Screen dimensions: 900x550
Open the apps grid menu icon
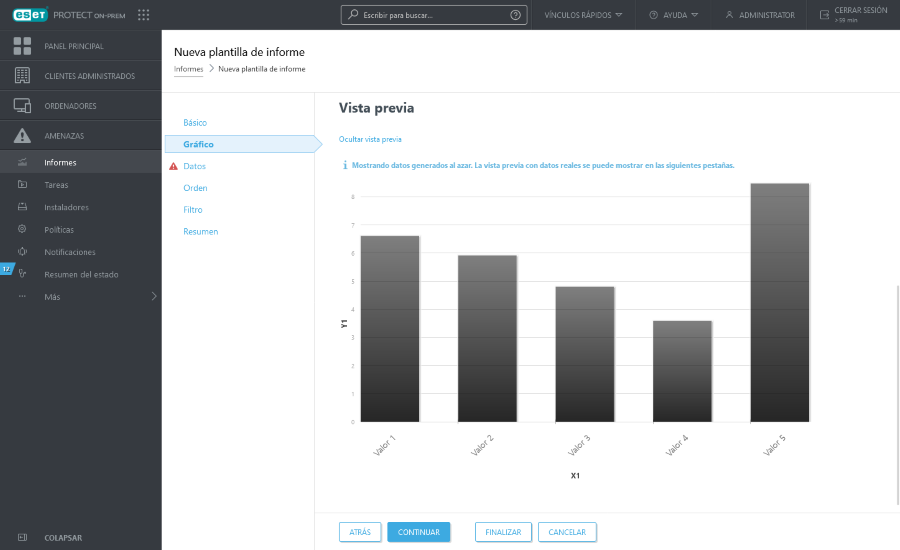143,15
